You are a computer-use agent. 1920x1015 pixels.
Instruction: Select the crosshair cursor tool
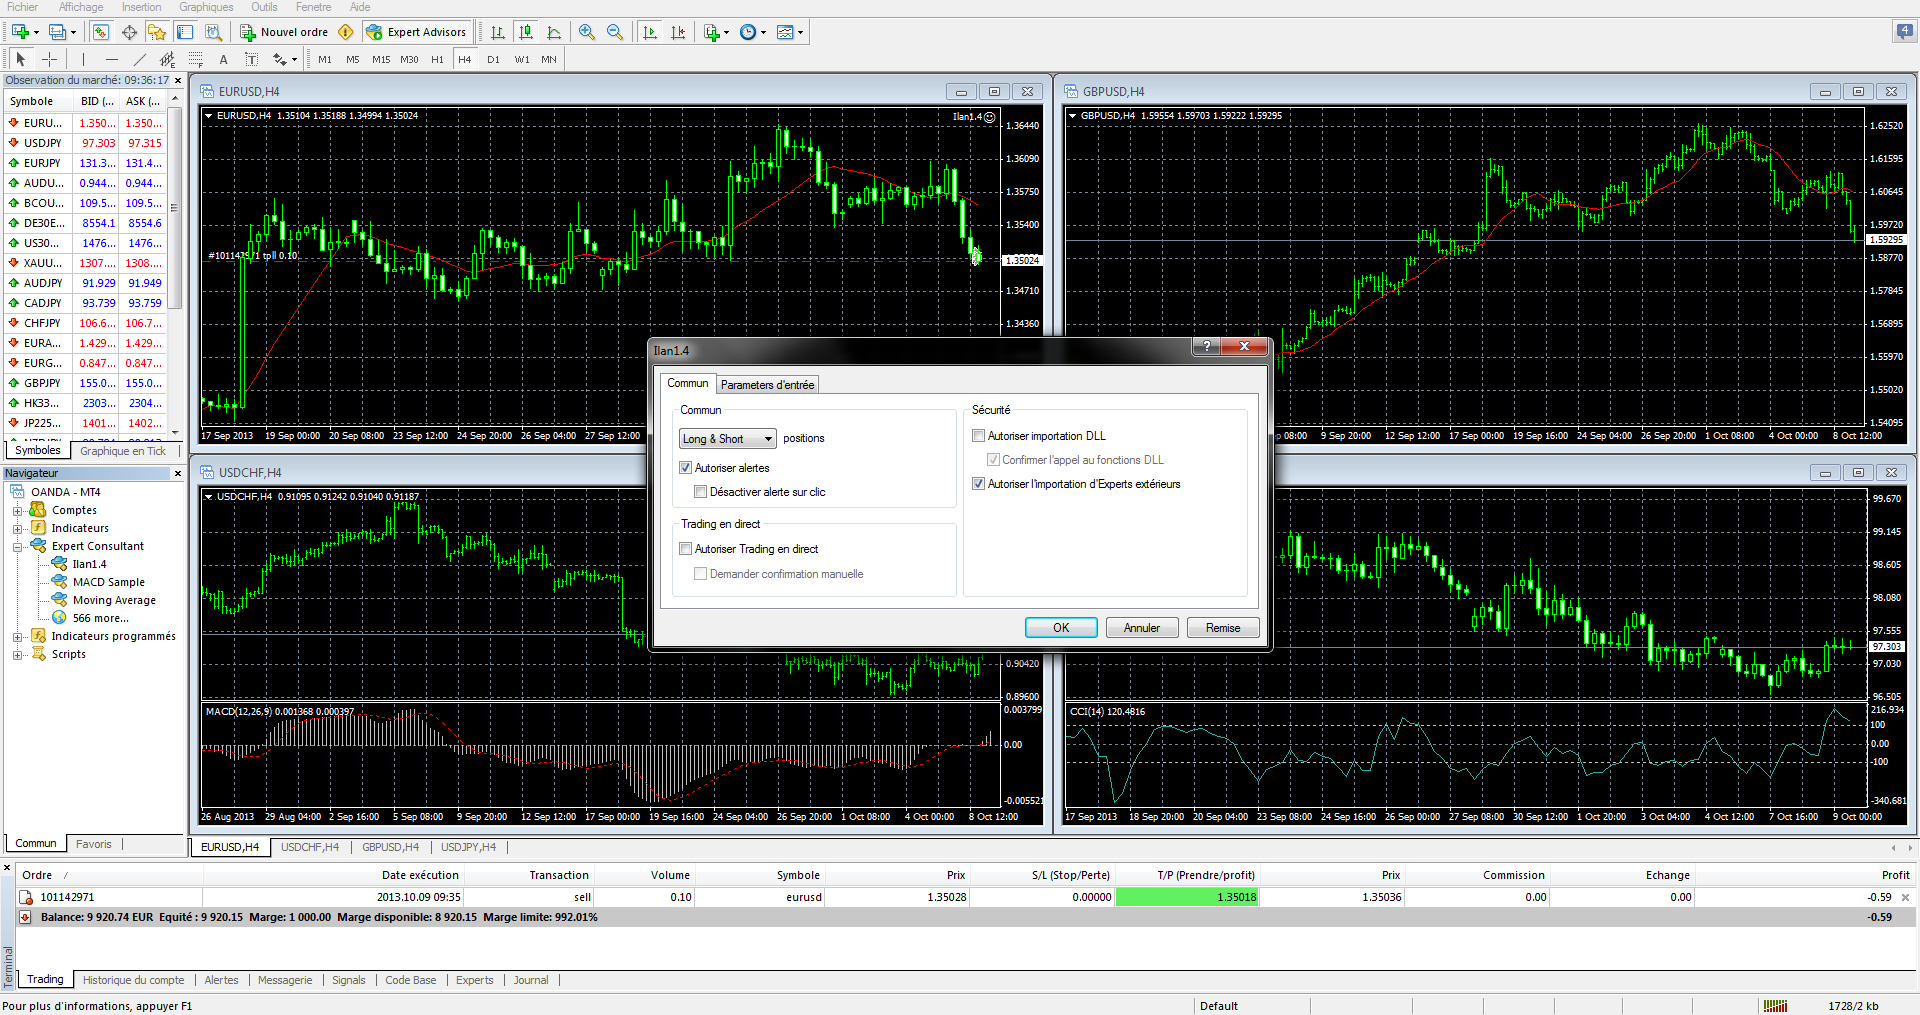(49, 59)
